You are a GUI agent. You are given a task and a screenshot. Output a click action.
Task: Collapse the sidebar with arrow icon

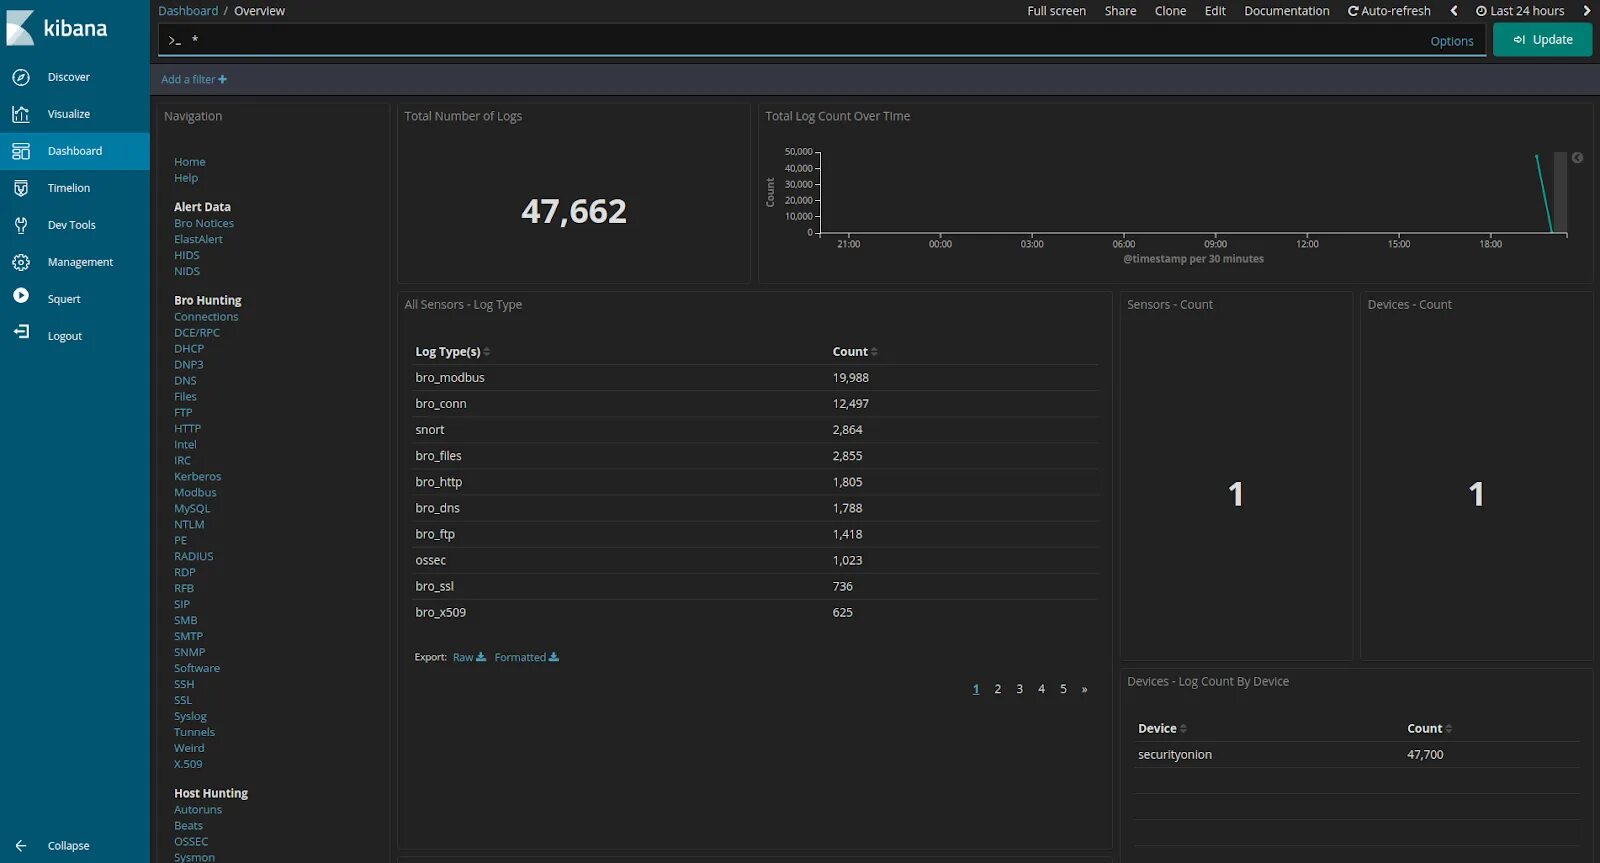(21, 846)
